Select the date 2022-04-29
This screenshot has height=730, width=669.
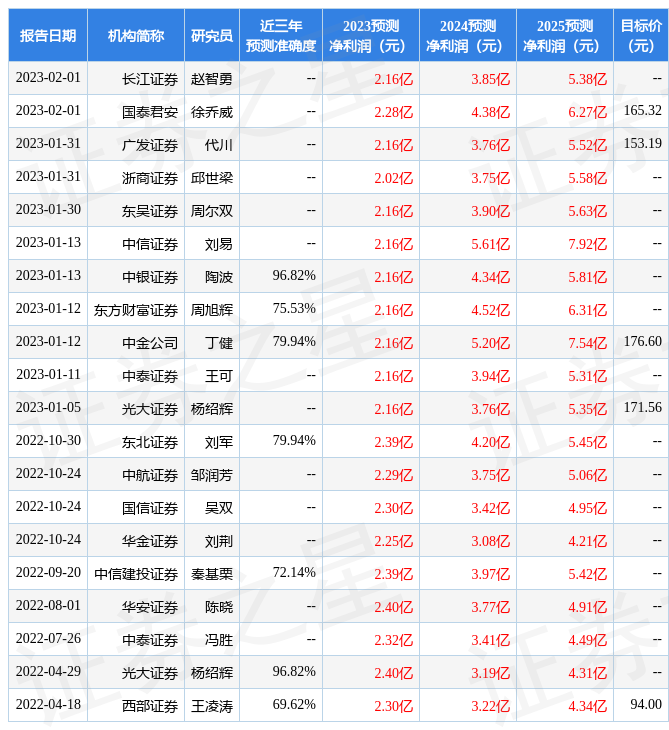coord(48,672)
